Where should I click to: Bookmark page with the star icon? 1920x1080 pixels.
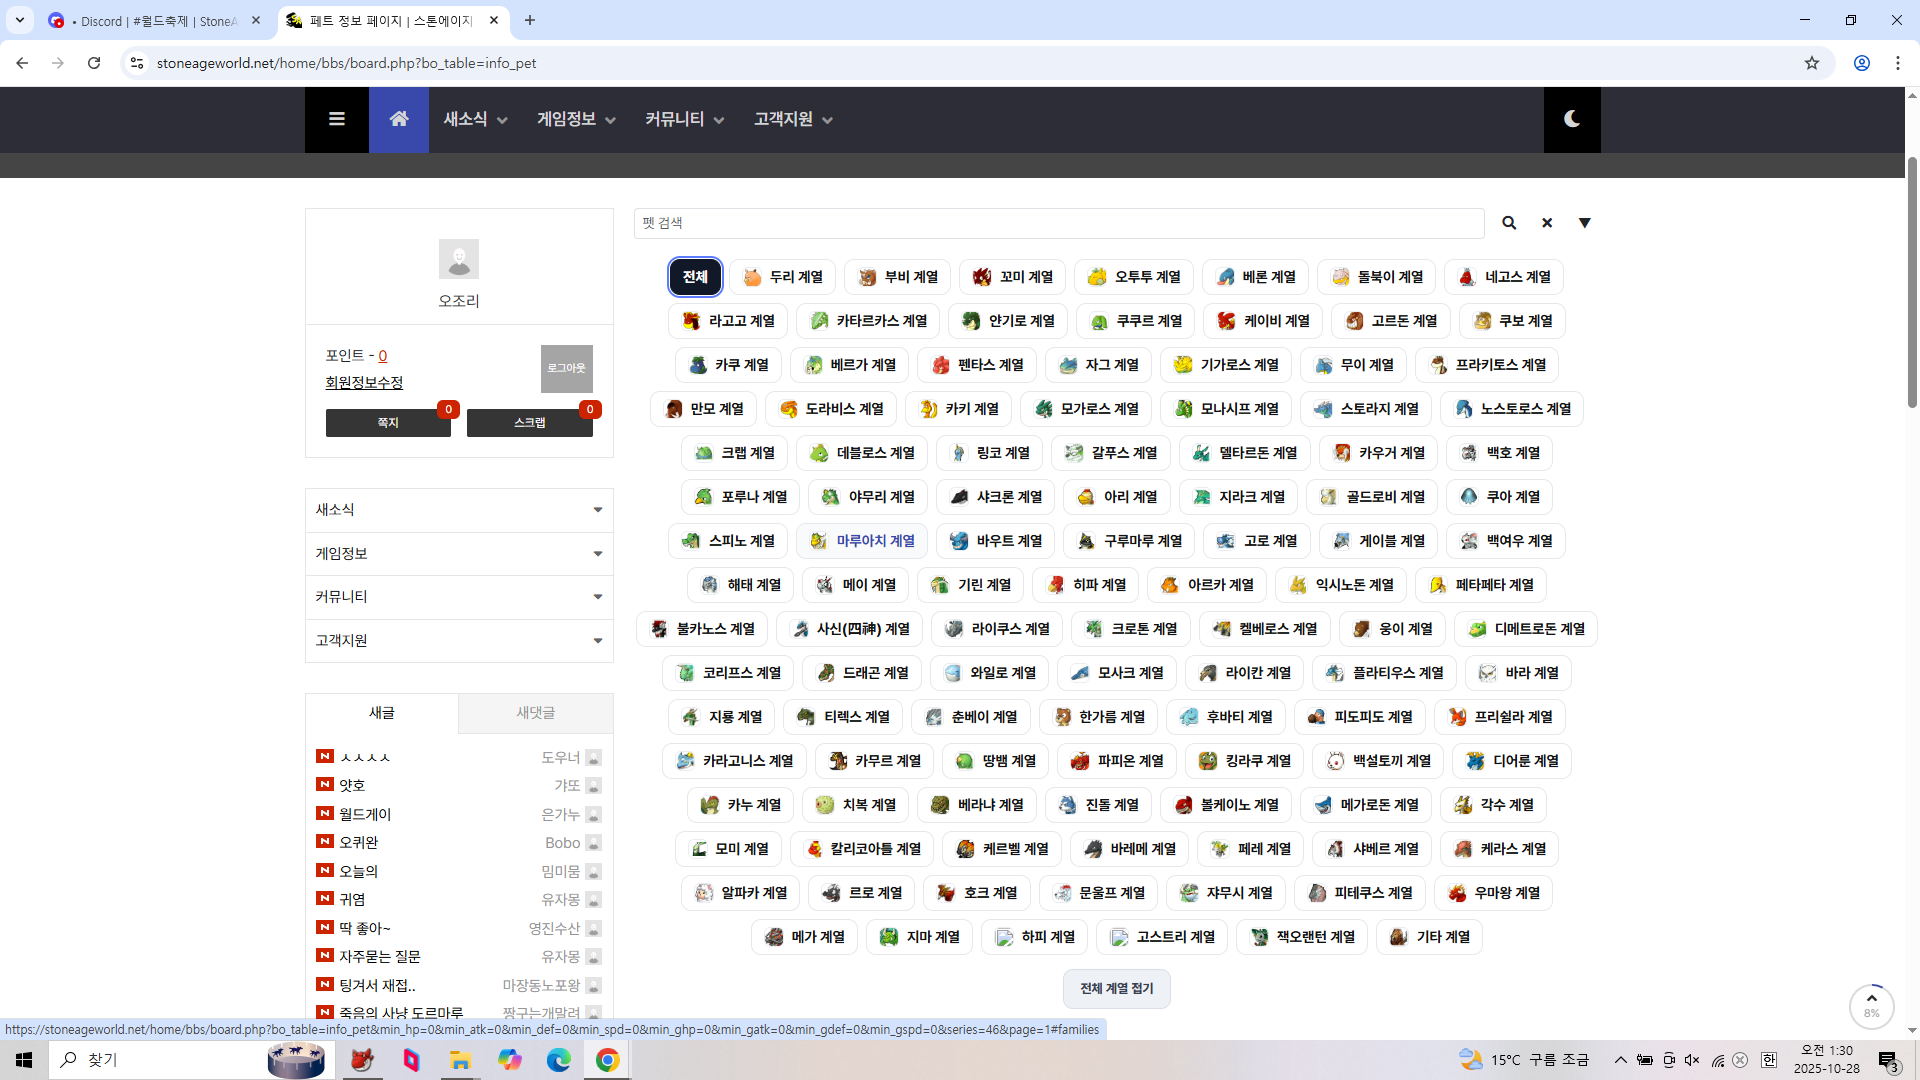point(1811,63)
